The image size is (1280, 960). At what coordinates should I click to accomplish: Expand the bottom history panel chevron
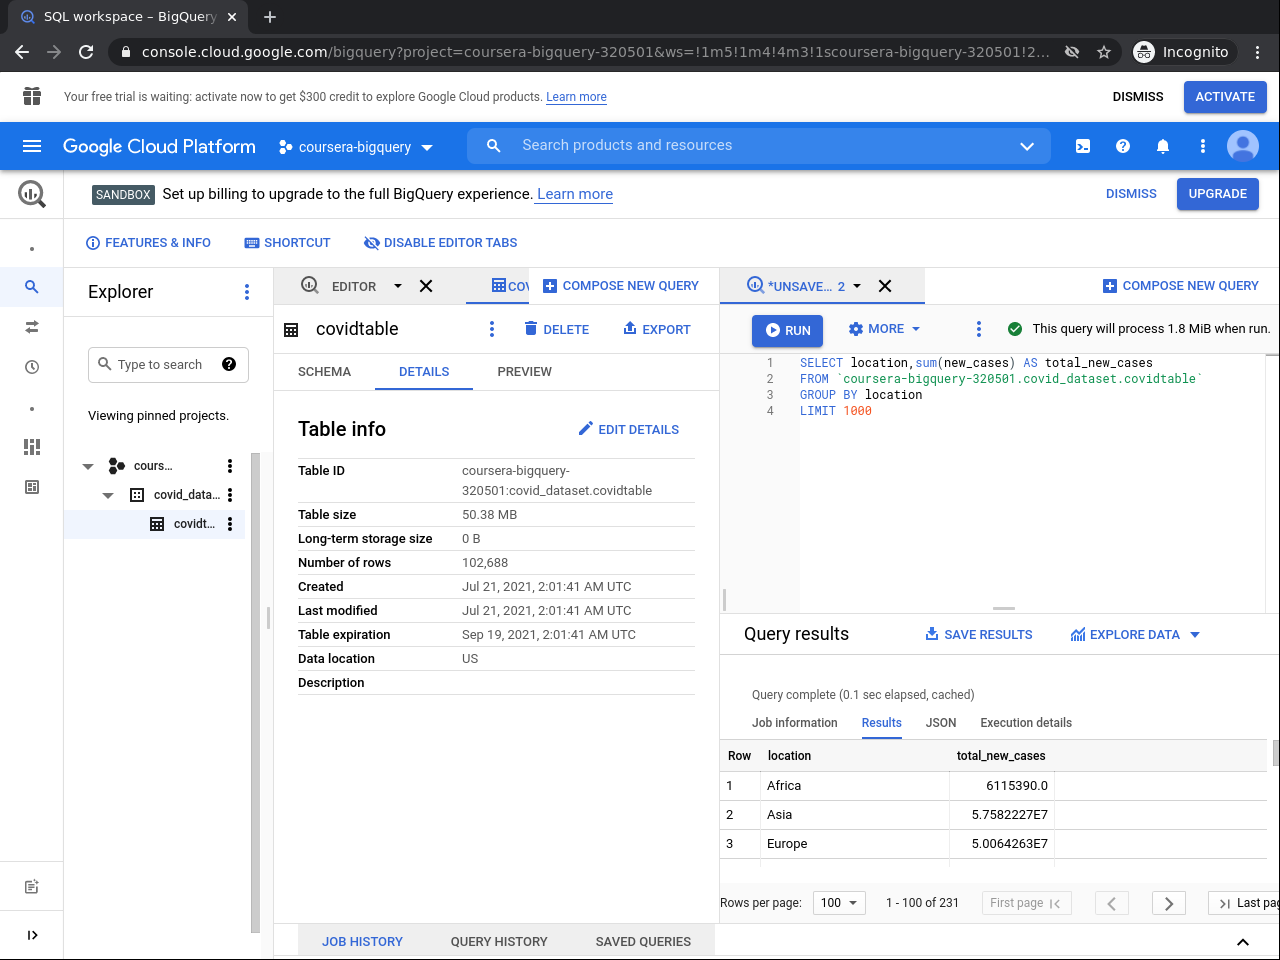pos(1243,942)
